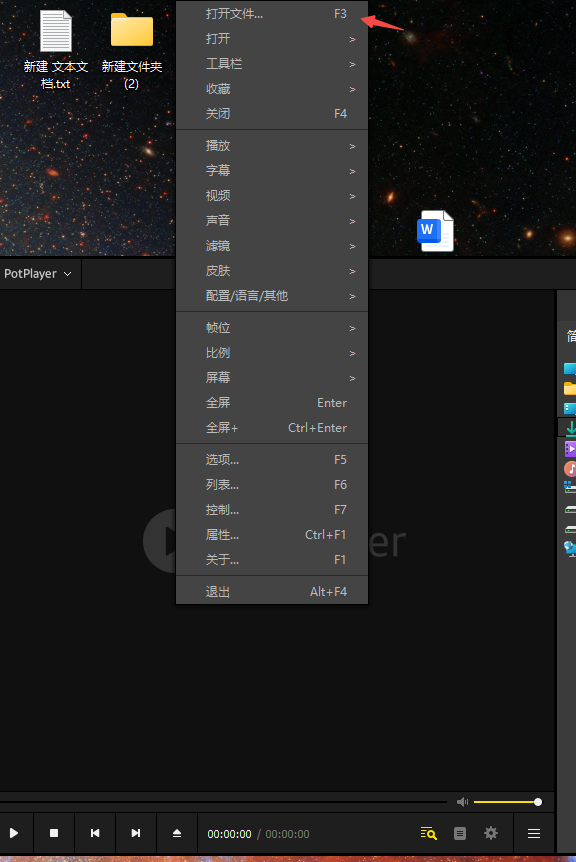
Task: Expand the 屏幕 submenu
Action: tap(272, 378)
